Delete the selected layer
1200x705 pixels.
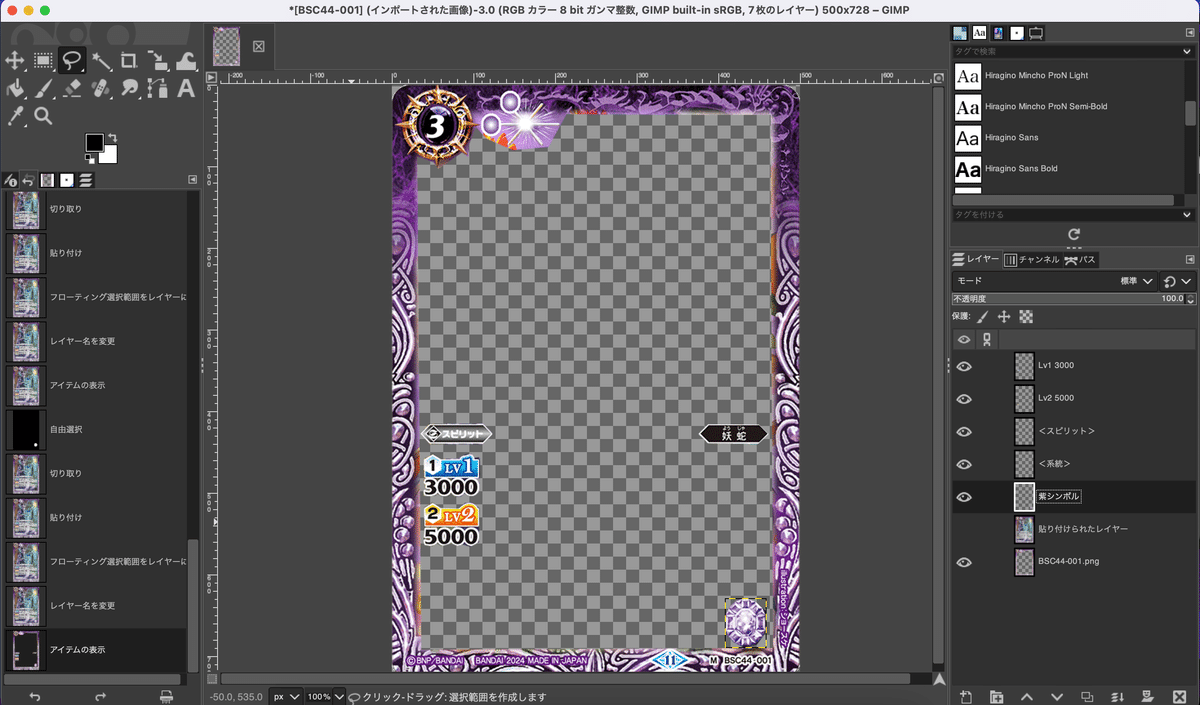[x=1179, y=696]
